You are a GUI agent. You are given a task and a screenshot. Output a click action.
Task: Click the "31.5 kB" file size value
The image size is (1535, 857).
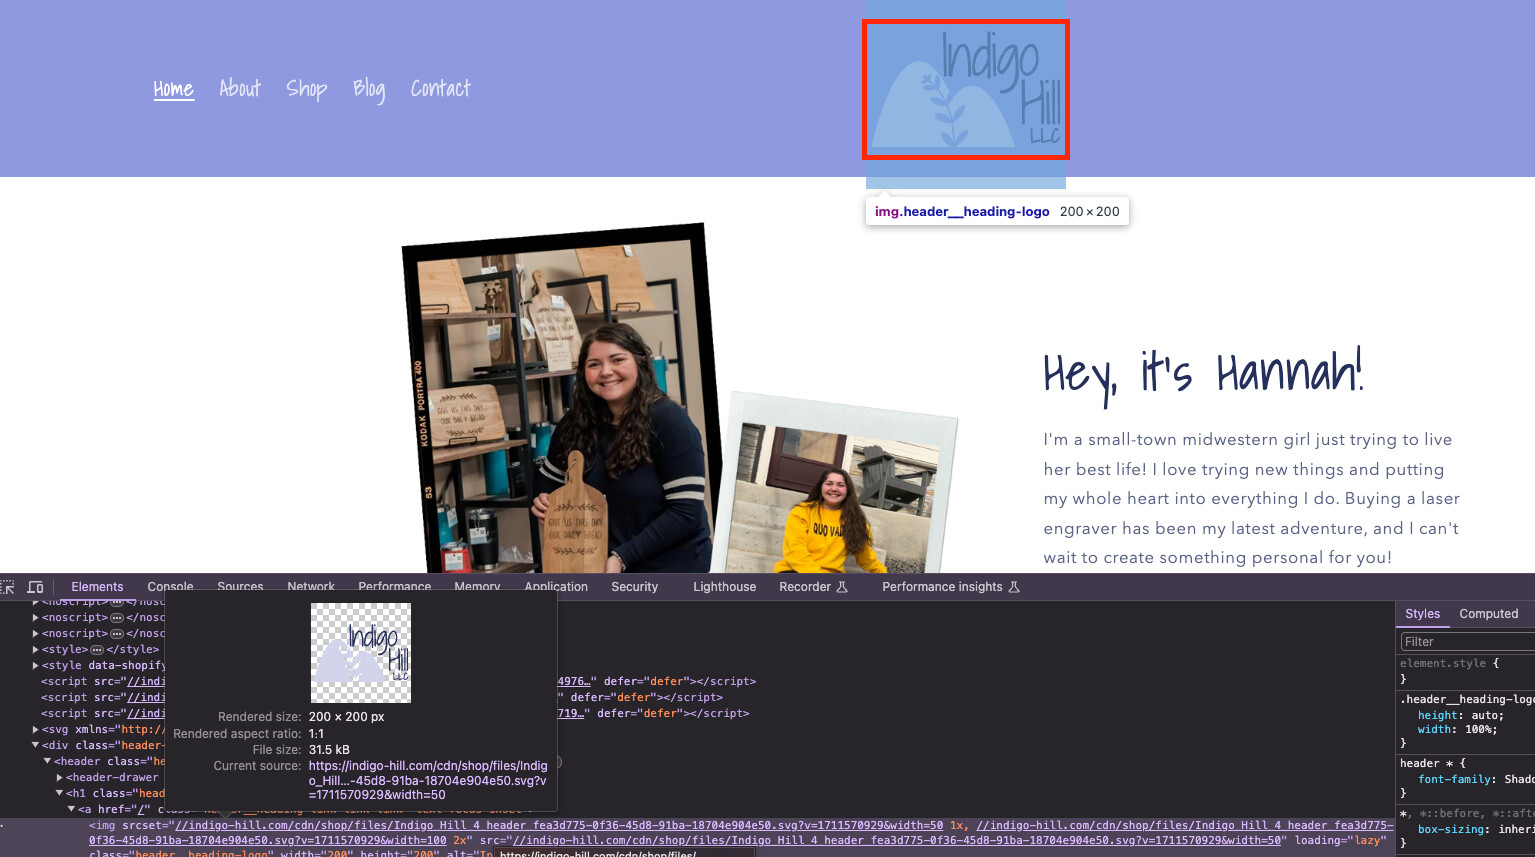point(329,750)
